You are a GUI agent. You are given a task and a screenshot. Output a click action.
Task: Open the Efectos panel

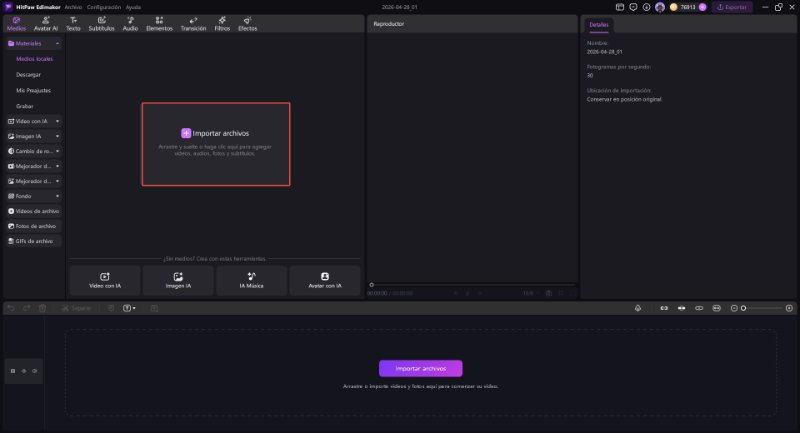(247, 24)
